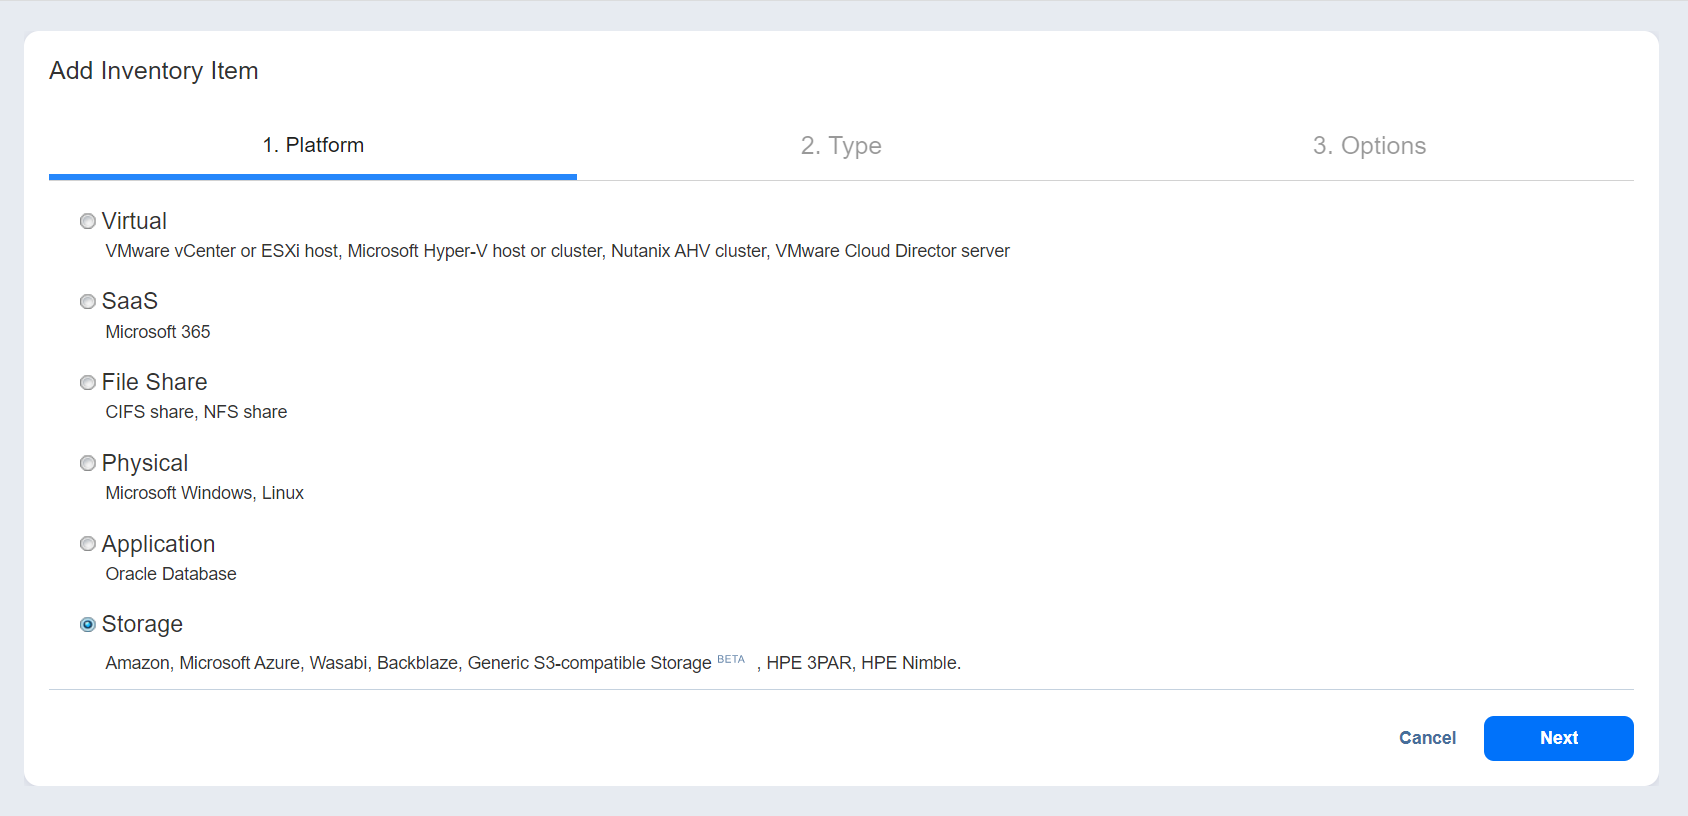Open the 2. Type step tab
Viewport: 1688px width, 816px height.
841,145
